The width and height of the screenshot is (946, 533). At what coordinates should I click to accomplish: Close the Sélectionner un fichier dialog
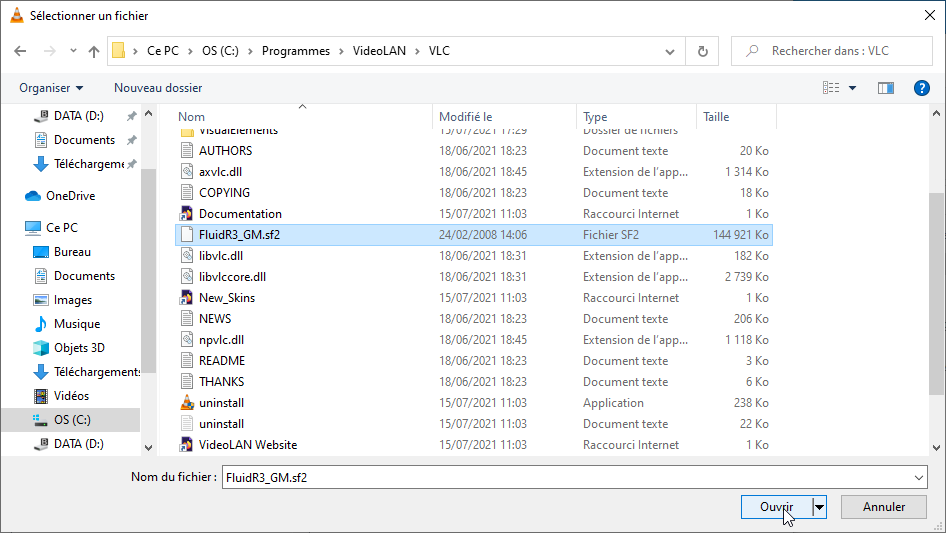tap(930, 15)
